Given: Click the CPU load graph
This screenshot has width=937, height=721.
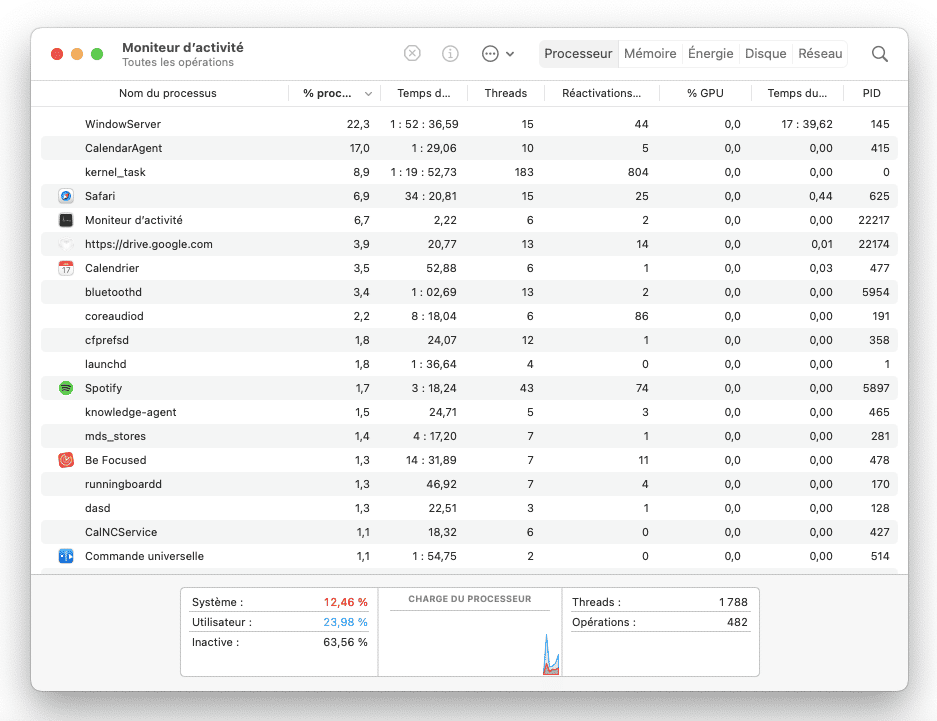Looking at the screenshot, I should 470,644.
